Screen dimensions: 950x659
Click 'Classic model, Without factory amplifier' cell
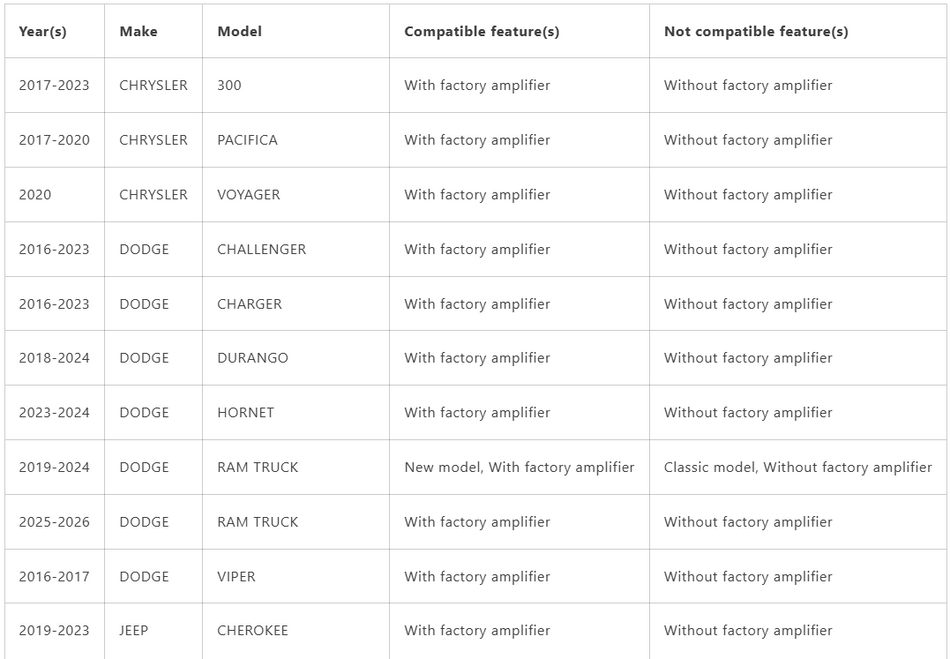pos(798,467)
